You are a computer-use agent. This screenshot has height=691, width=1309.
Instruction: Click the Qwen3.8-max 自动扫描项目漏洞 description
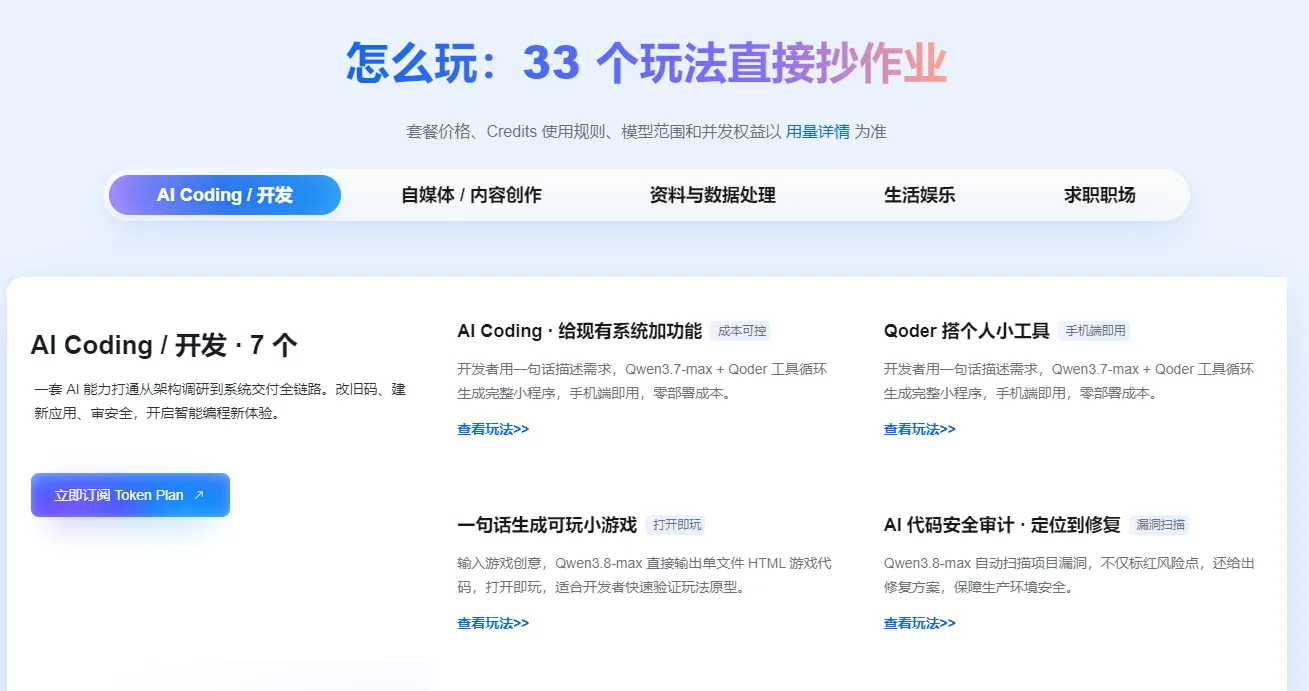coord(1069,575)
